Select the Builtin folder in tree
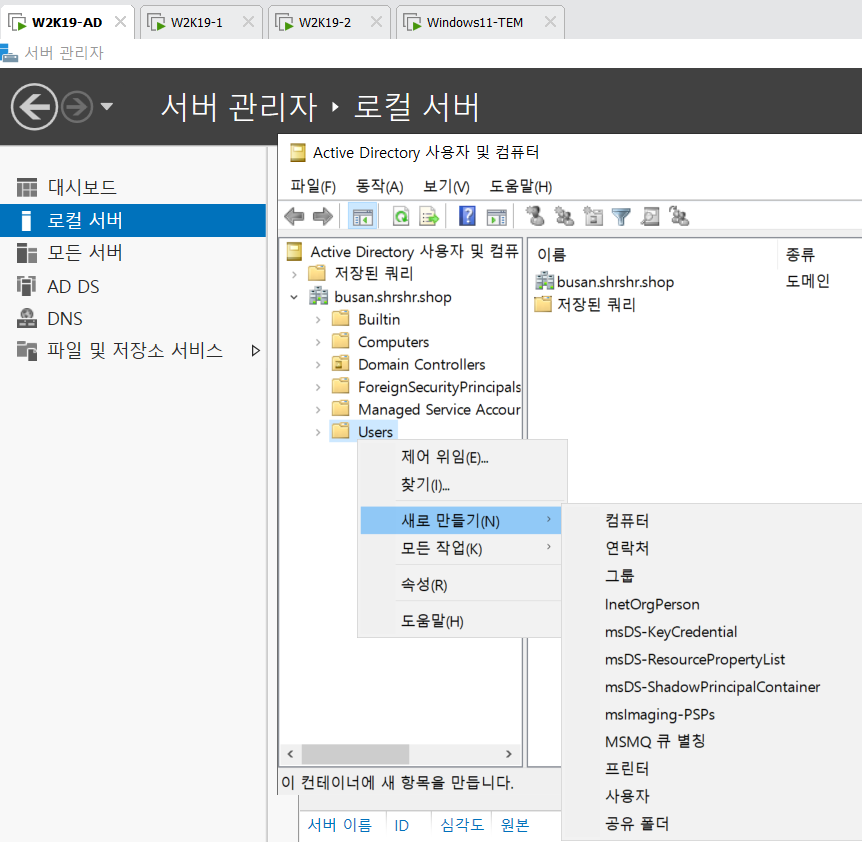 pyautogui.click(x=366, y=319)
